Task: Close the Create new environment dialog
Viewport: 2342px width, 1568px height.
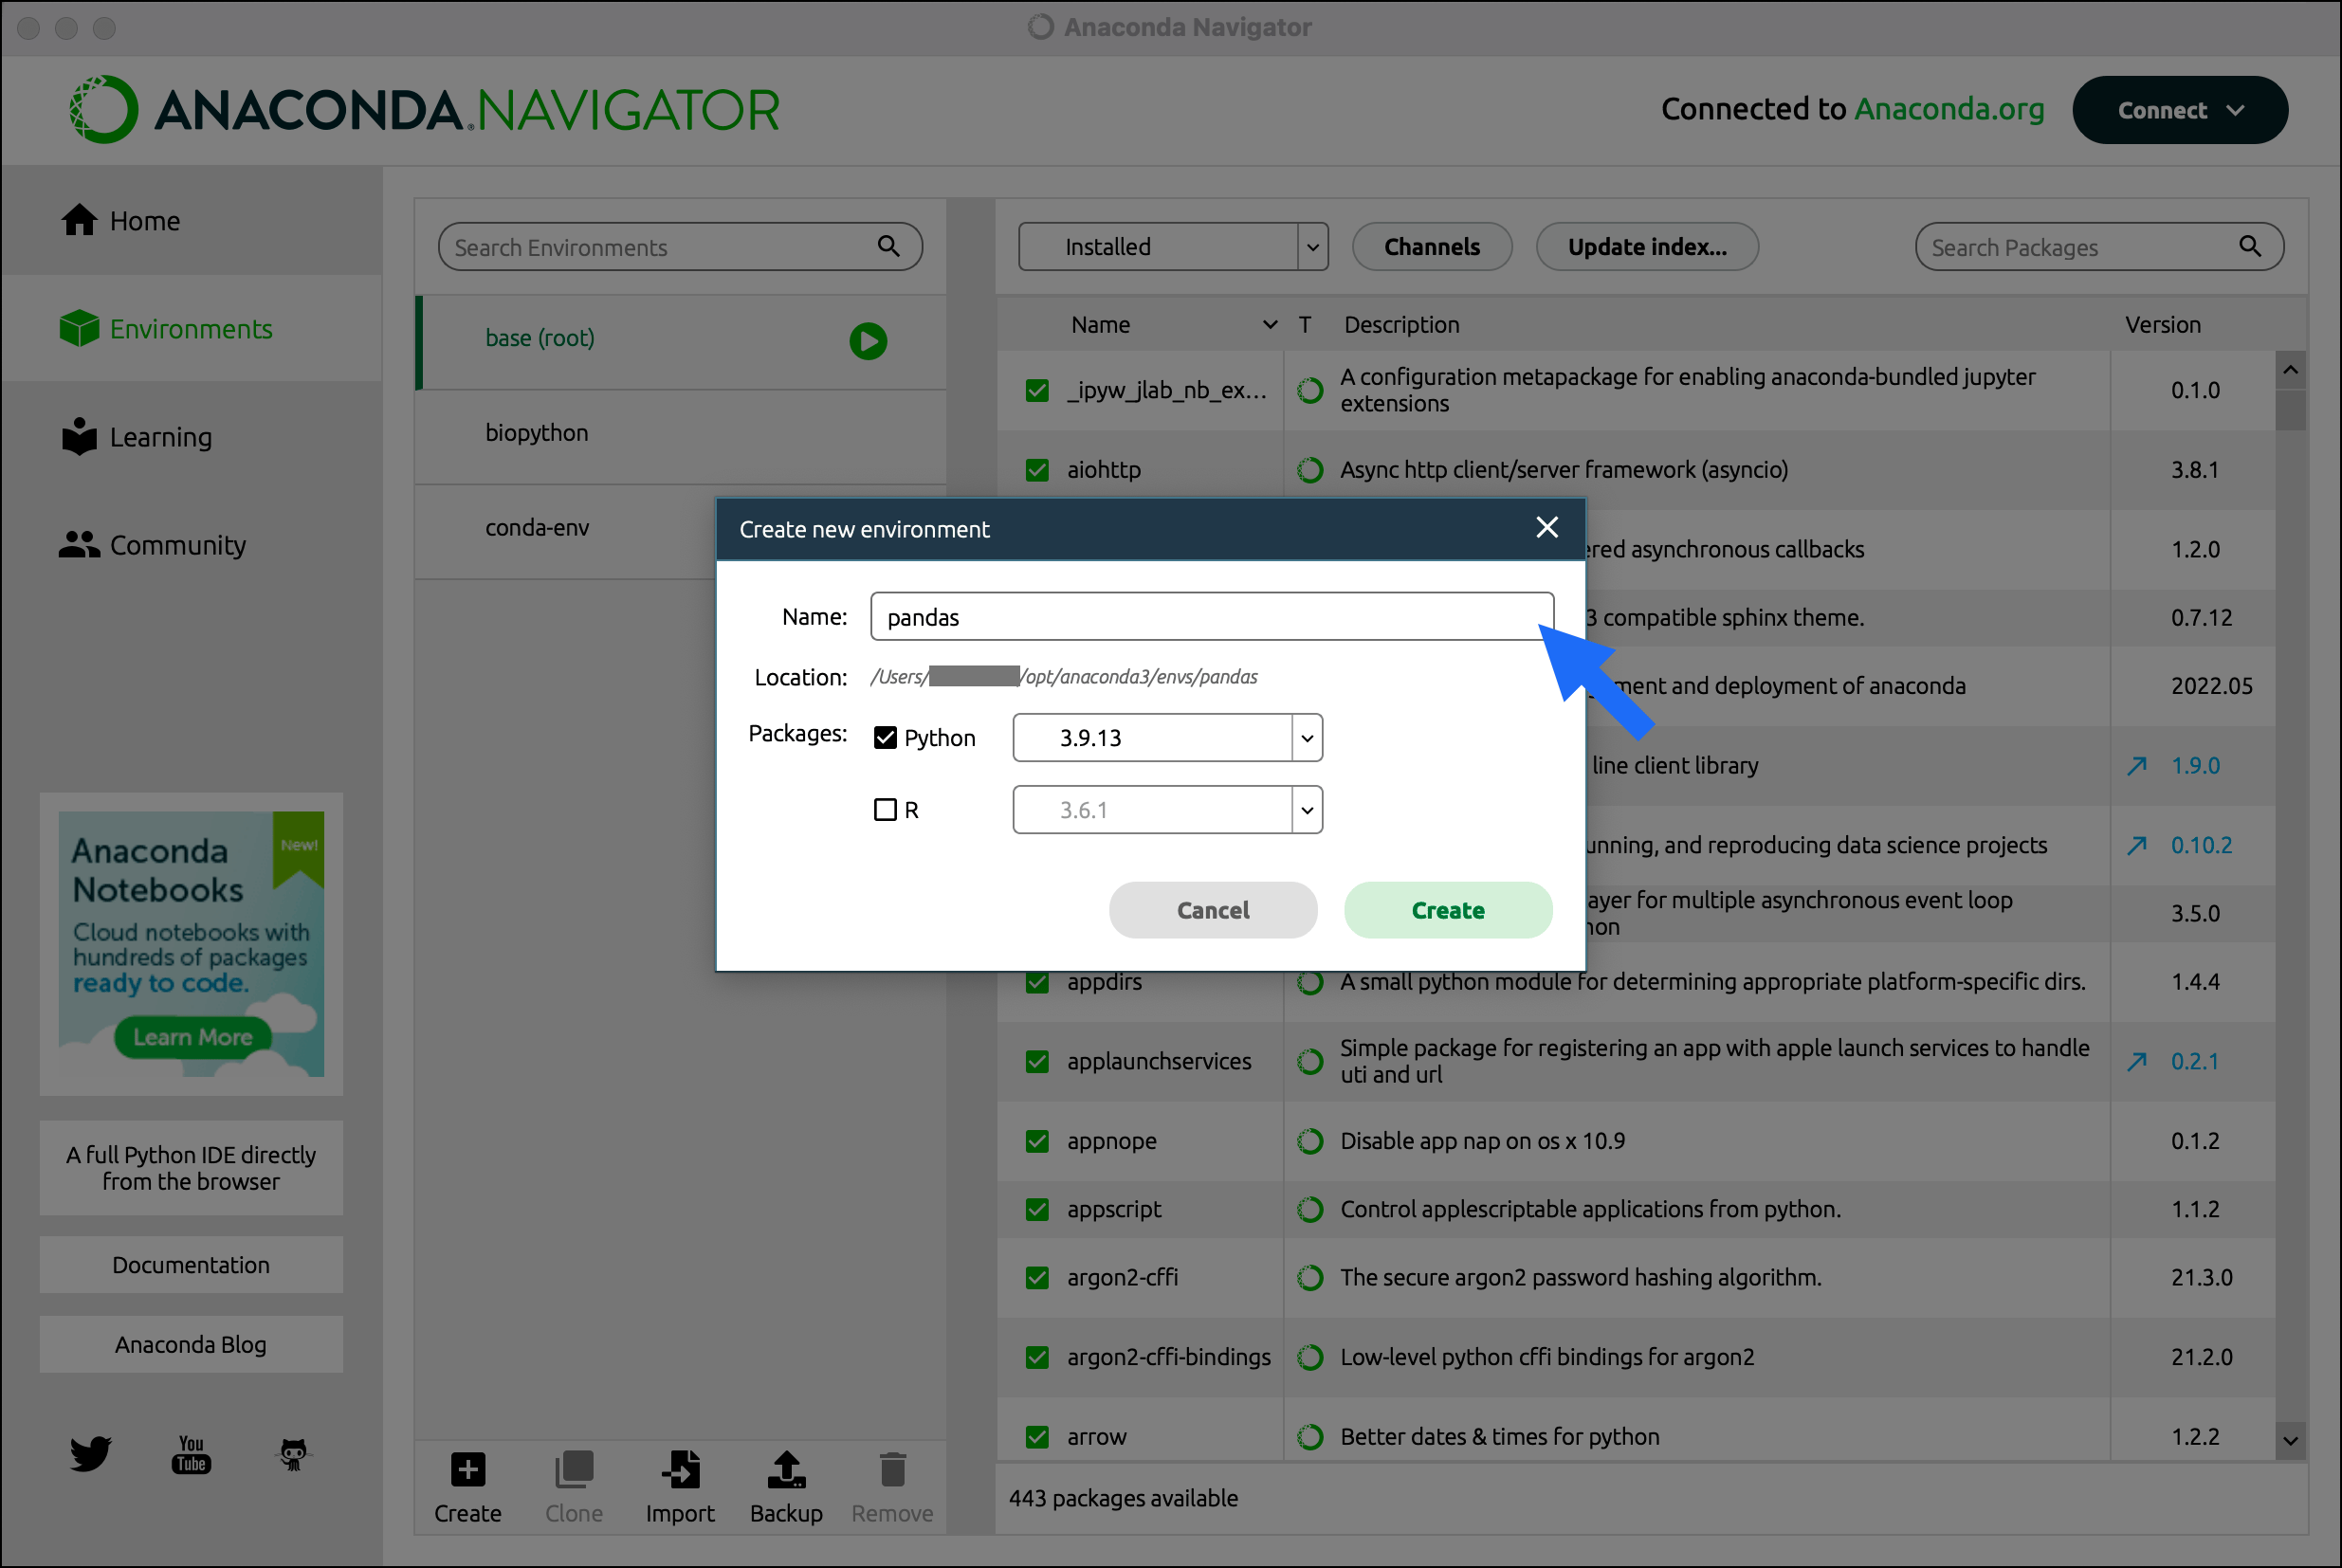Action: point(1547,528)
